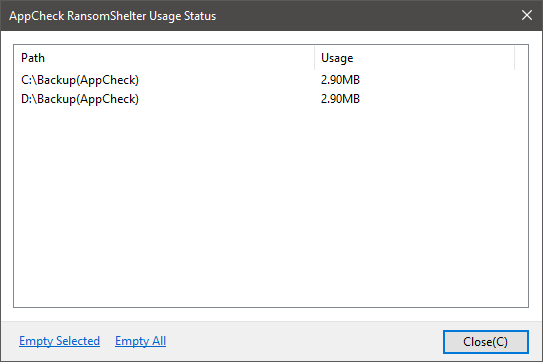Click the divider between Path and Usage headers

tap(314, 58)
